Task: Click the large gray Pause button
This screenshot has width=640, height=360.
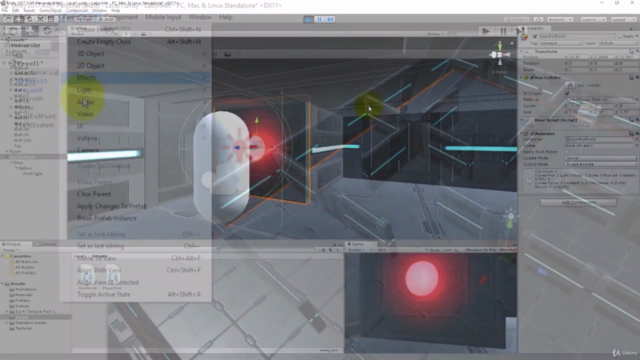Action: (x=503, y=31)
